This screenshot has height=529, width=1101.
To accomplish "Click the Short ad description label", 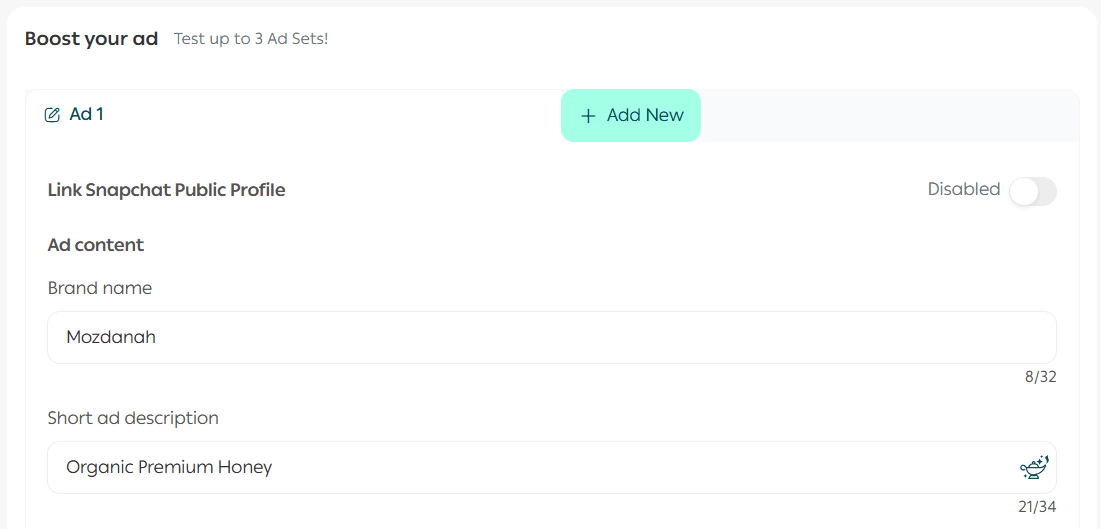I will click(133, 418).
